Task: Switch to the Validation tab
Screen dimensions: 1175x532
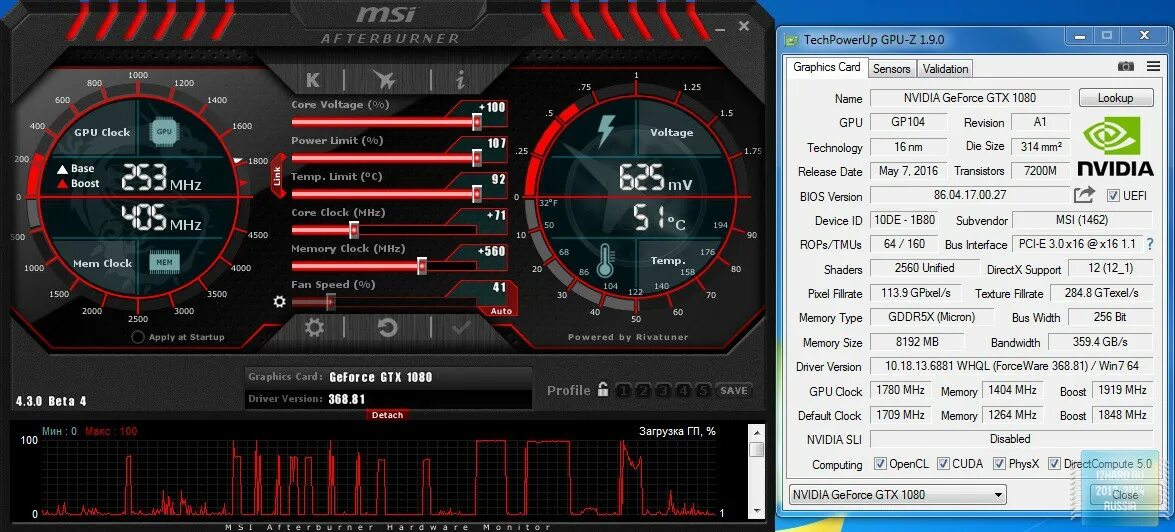Action: 945,68
